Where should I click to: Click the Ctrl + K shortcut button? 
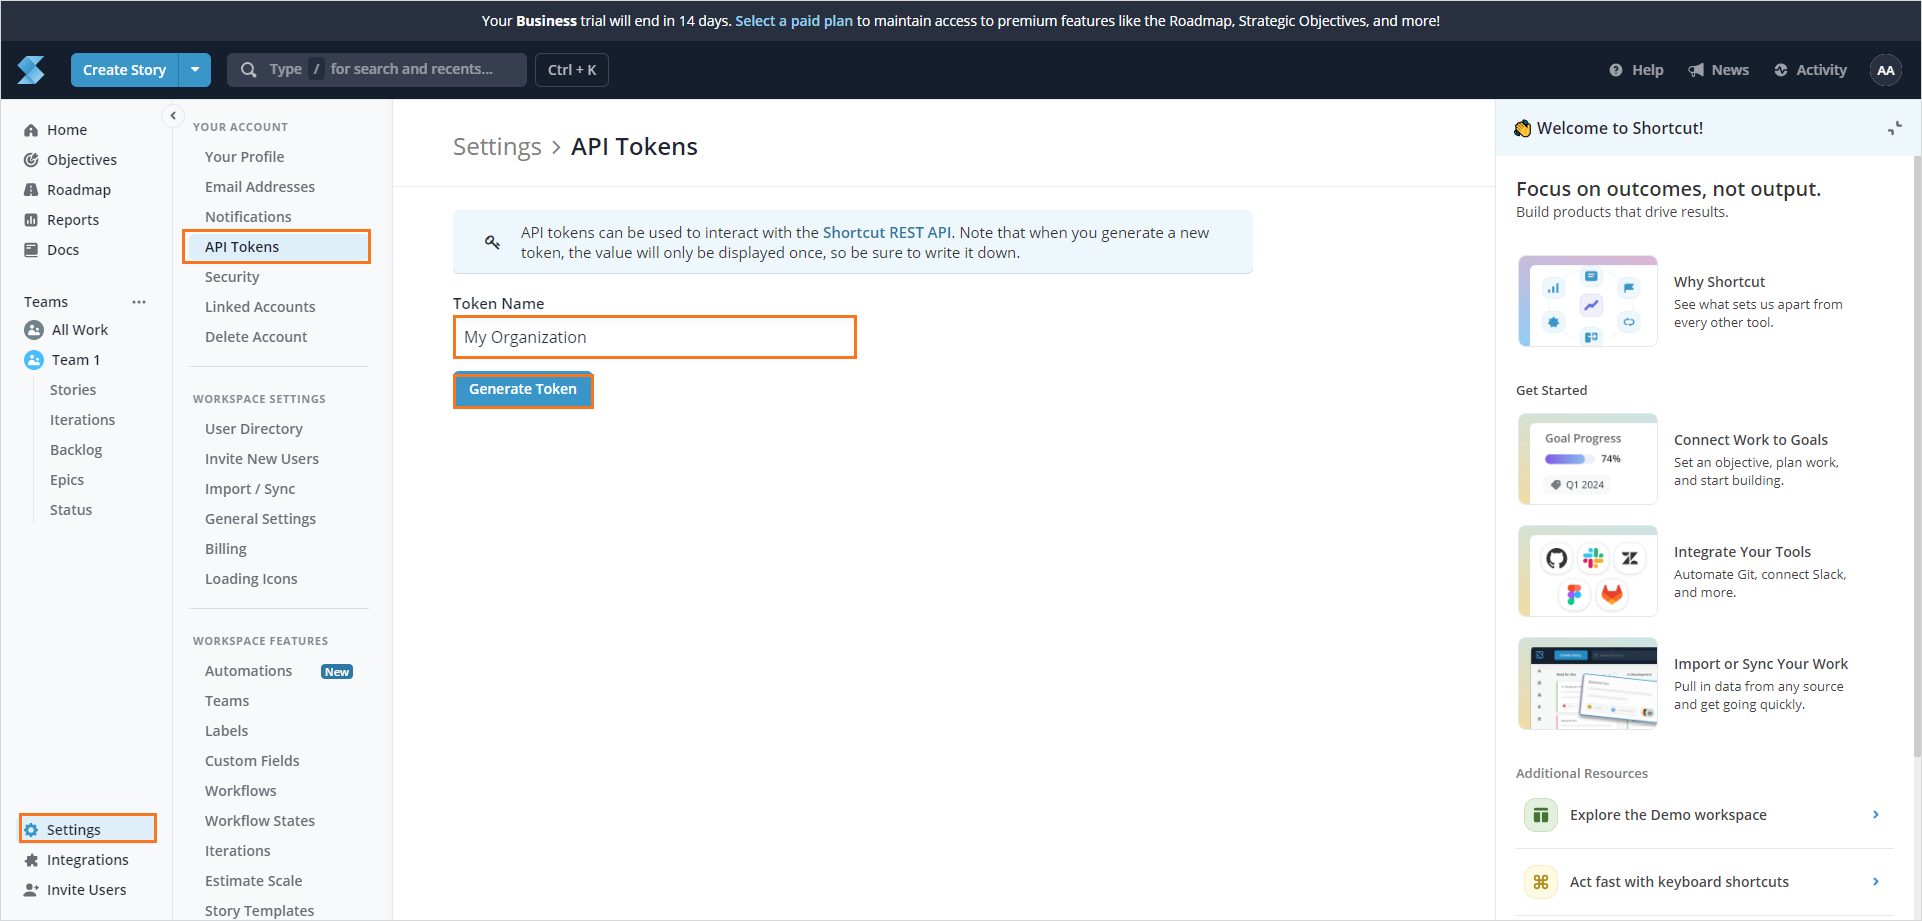(x=572, y=70)
